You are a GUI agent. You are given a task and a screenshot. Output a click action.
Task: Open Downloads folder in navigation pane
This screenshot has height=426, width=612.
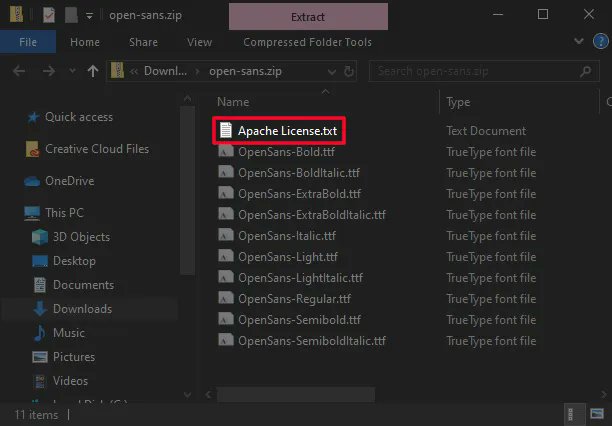coord(82,309)
